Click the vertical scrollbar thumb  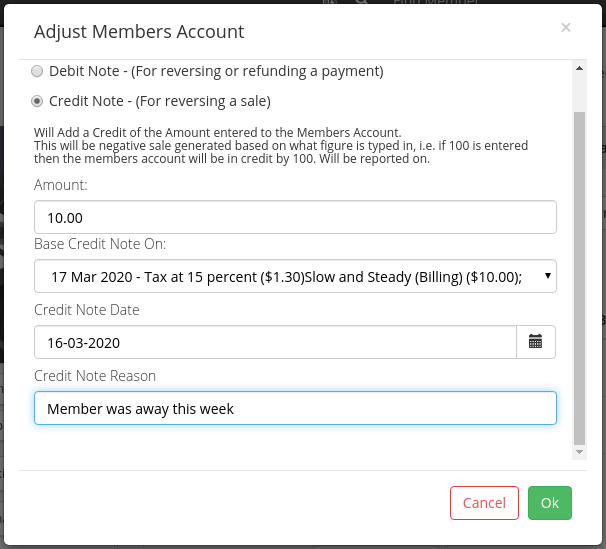(579, 278)
